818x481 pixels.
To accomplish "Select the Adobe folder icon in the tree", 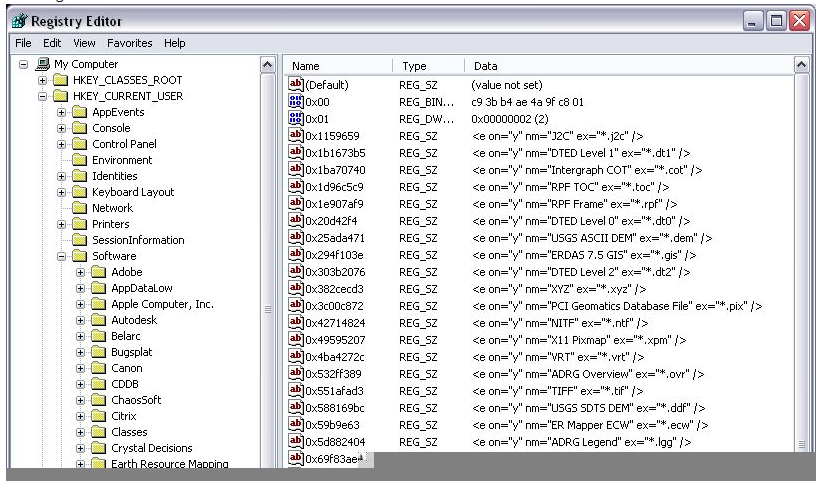I will coord(98,272).
